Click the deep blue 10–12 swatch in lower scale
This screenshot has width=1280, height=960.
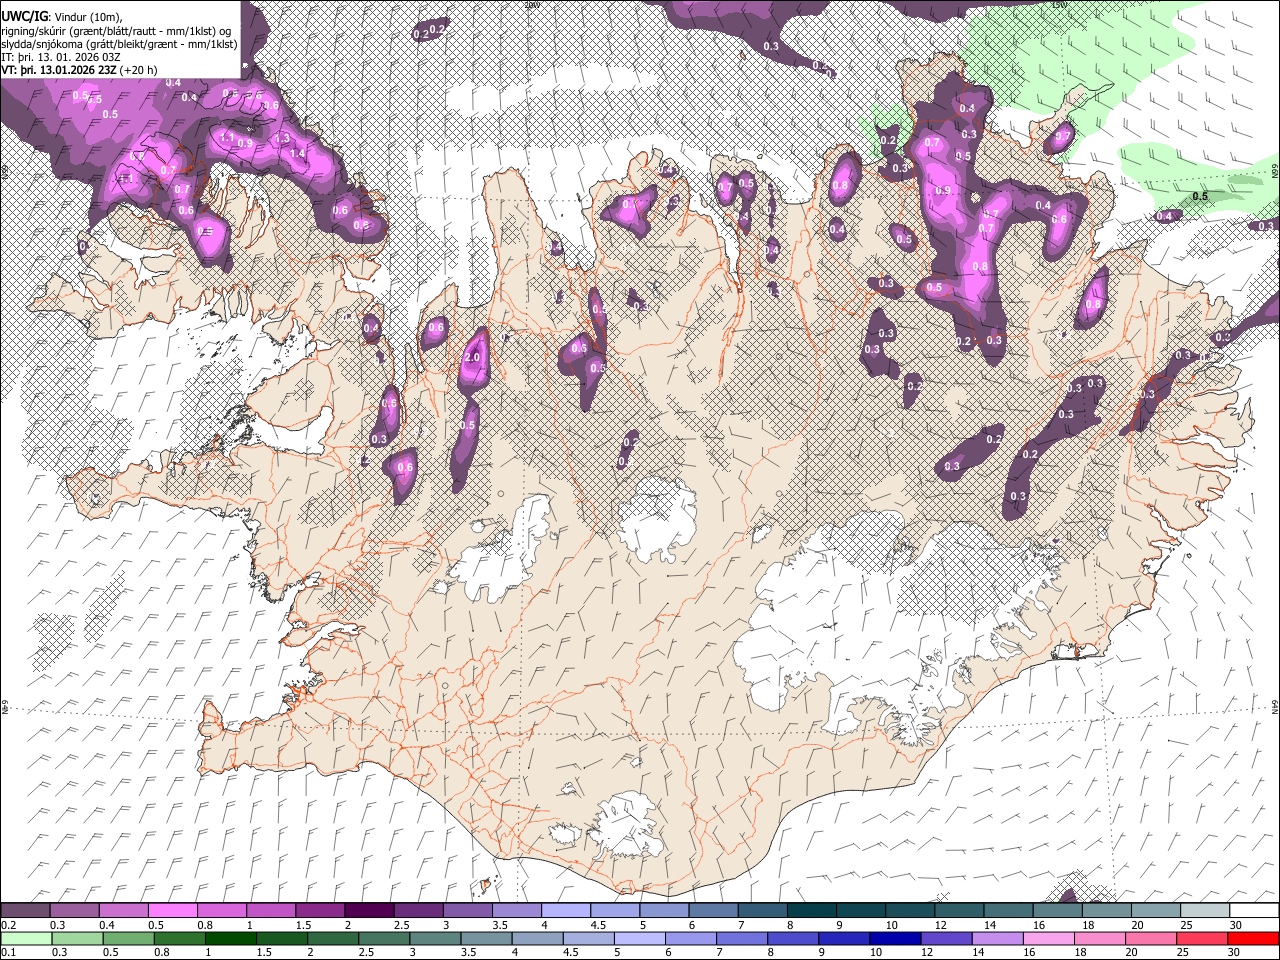click(x=895, y=939)
